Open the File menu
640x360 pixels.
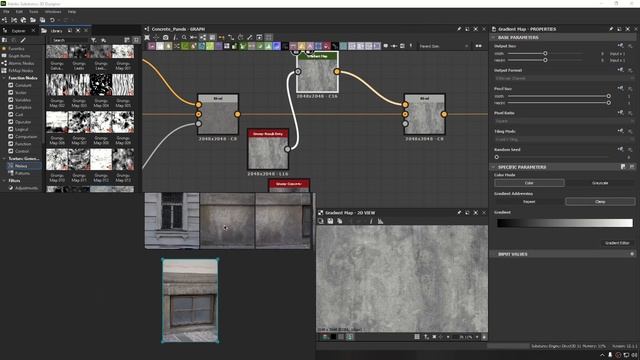pyautogui.click(x=7, y=12)
